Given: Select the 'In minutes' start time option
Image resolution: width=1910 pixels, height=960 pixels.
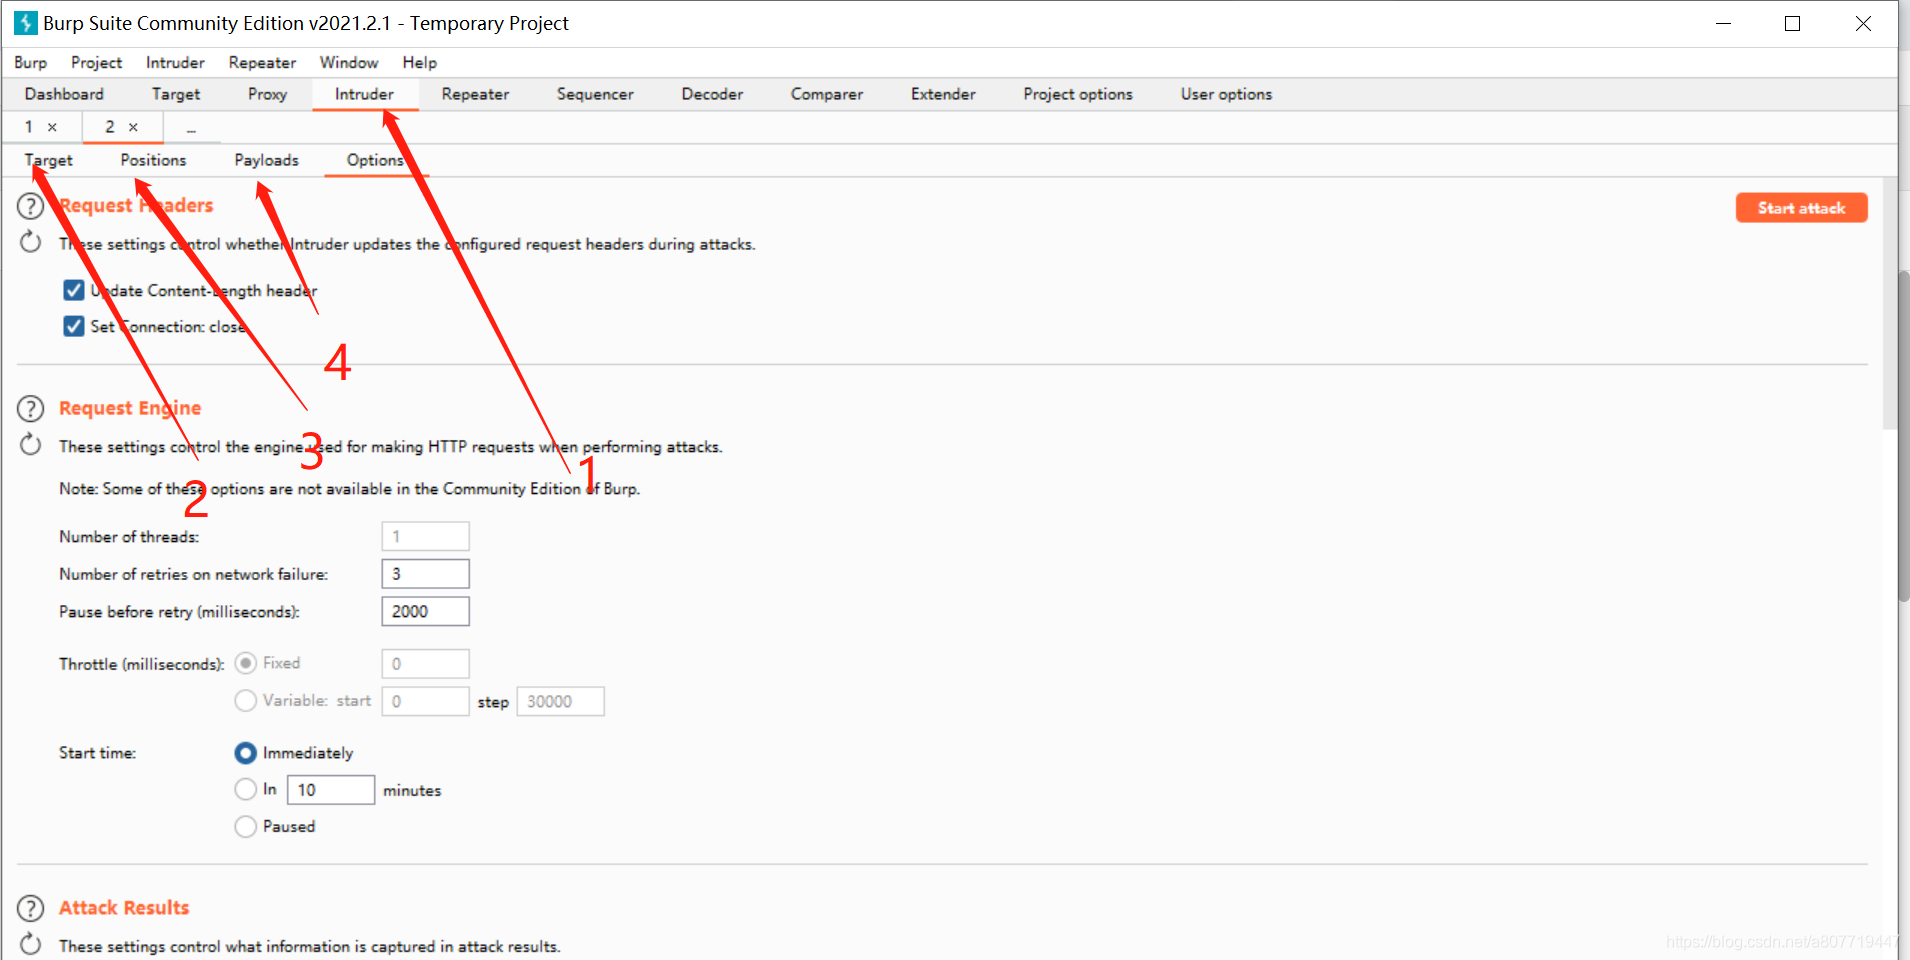Looking at the screenshot, I should click(245, 789).
